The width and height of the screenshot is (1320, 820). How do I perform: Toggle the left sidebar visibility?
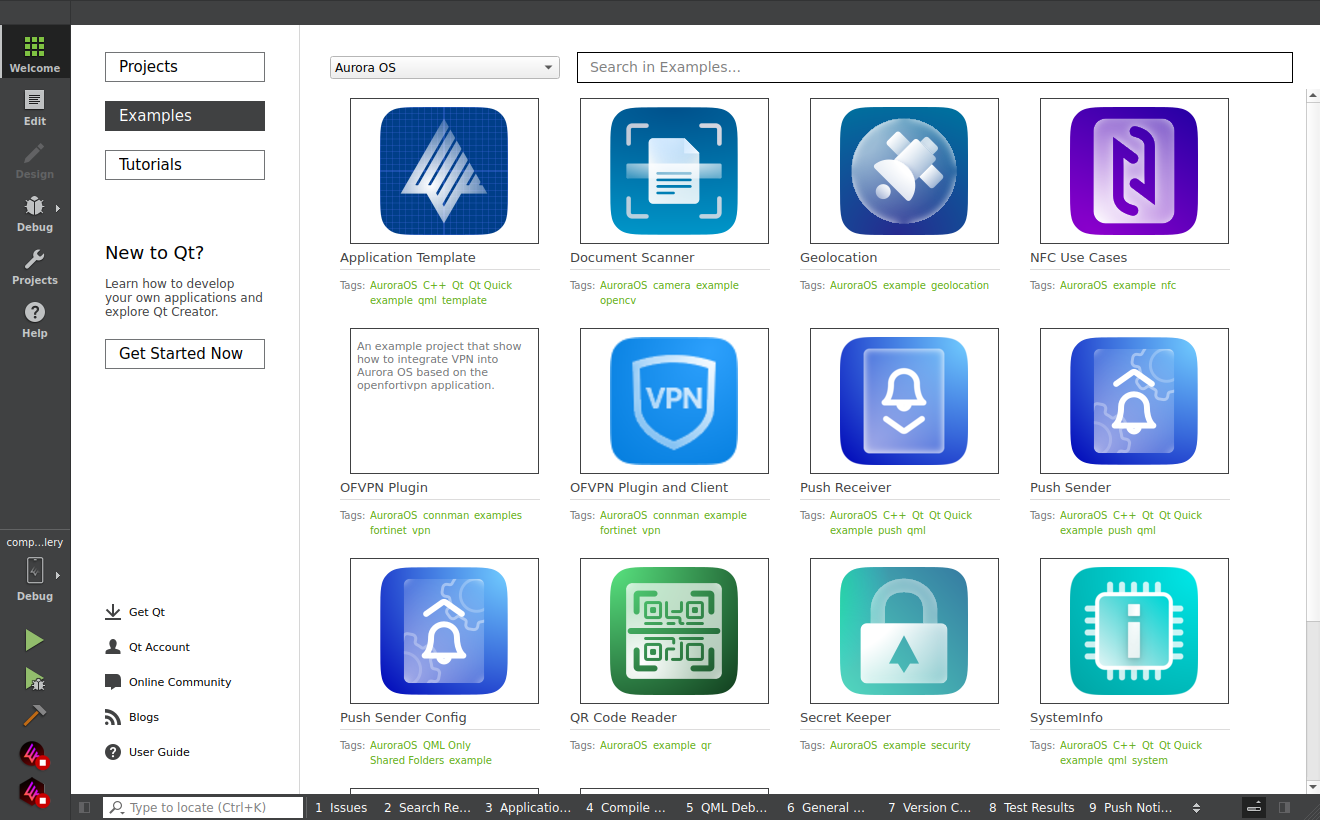(x=85, y=807)
